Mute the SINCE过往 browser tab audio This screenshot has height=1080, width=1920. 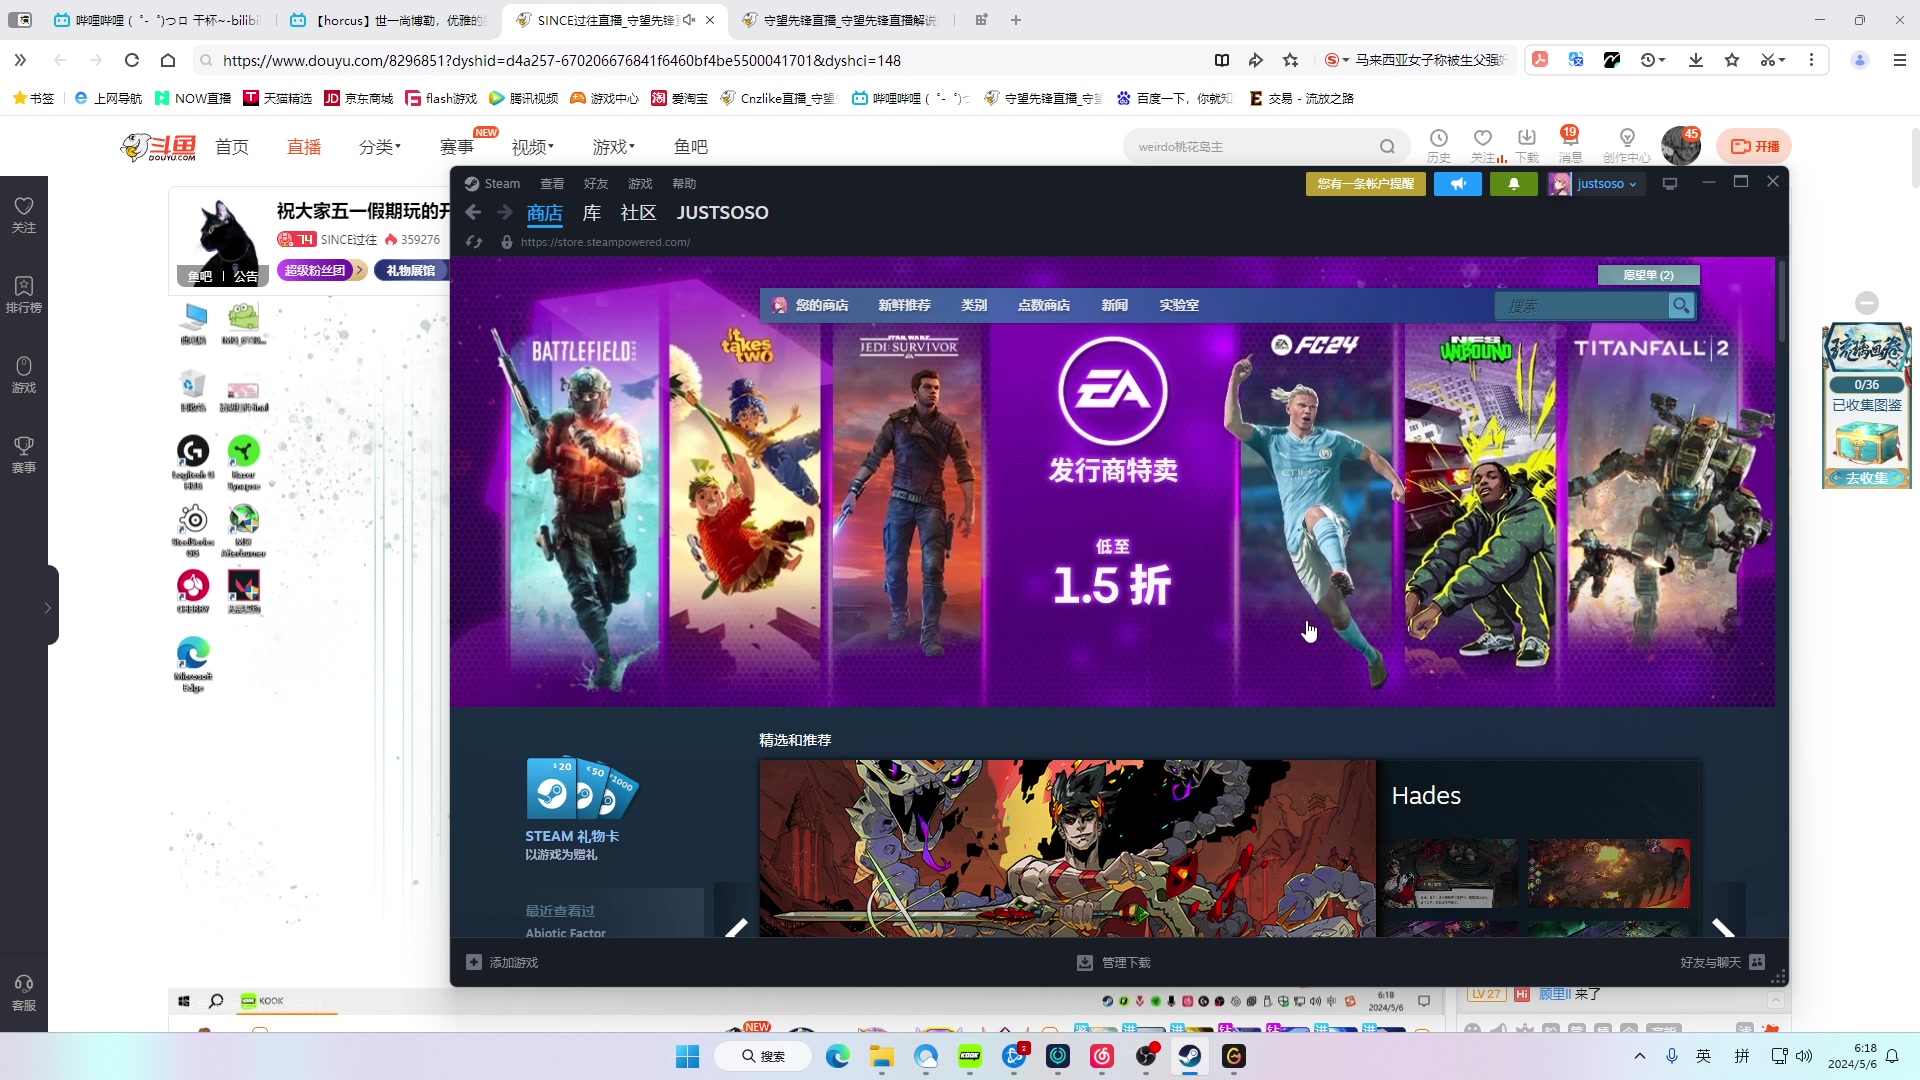pyautogui.click(x=689, y=20)
